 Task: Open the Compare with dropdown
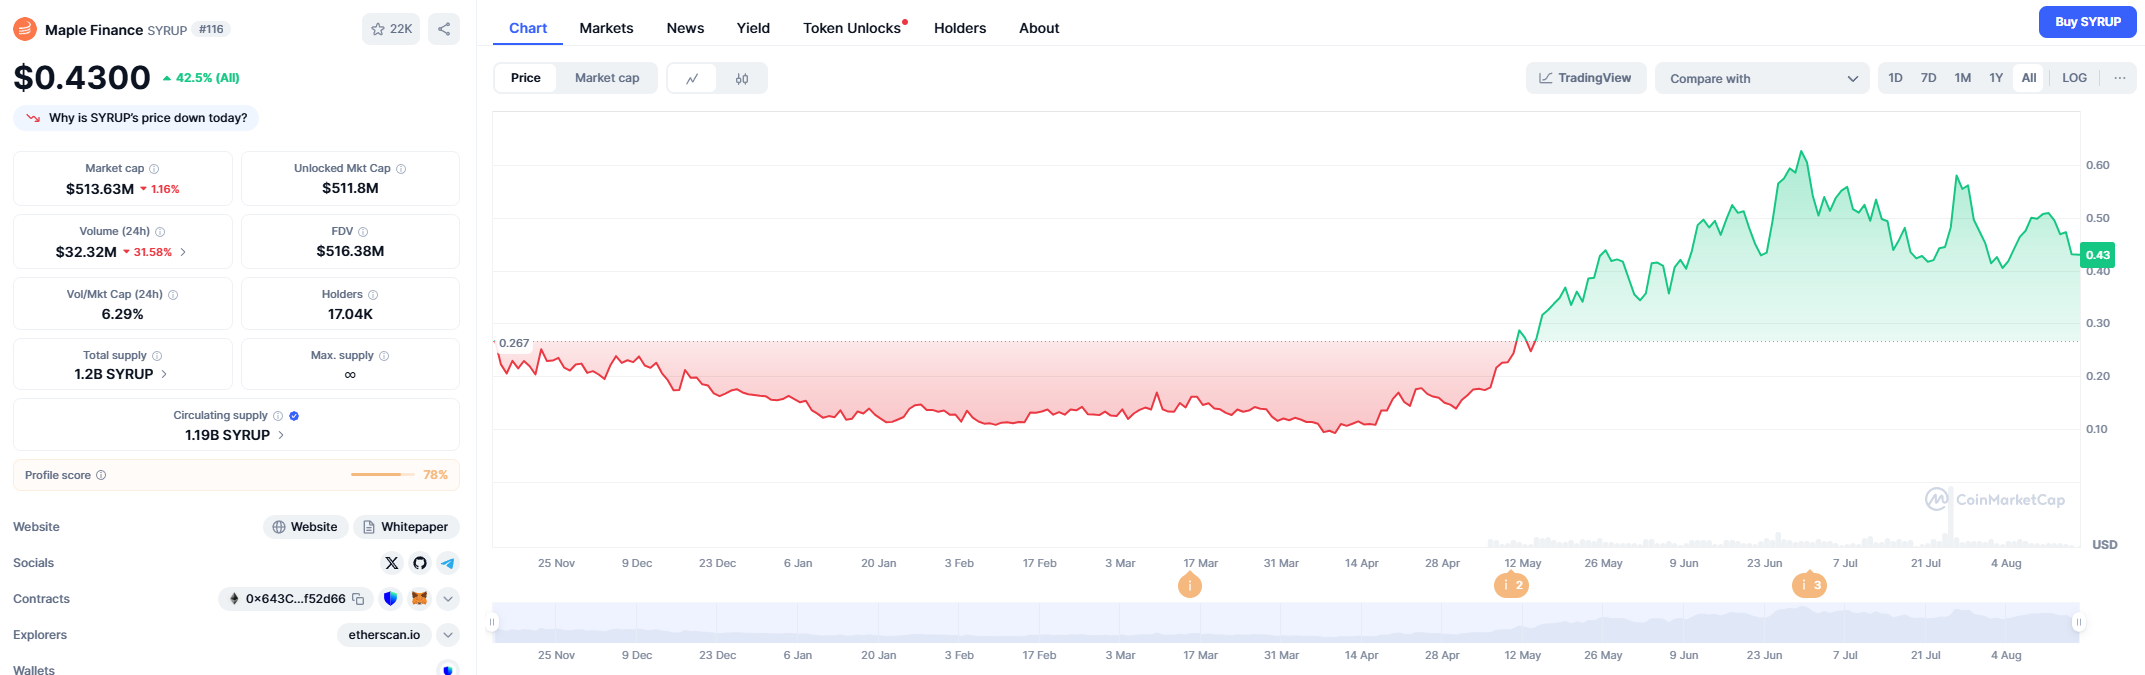click(1763, 78)
